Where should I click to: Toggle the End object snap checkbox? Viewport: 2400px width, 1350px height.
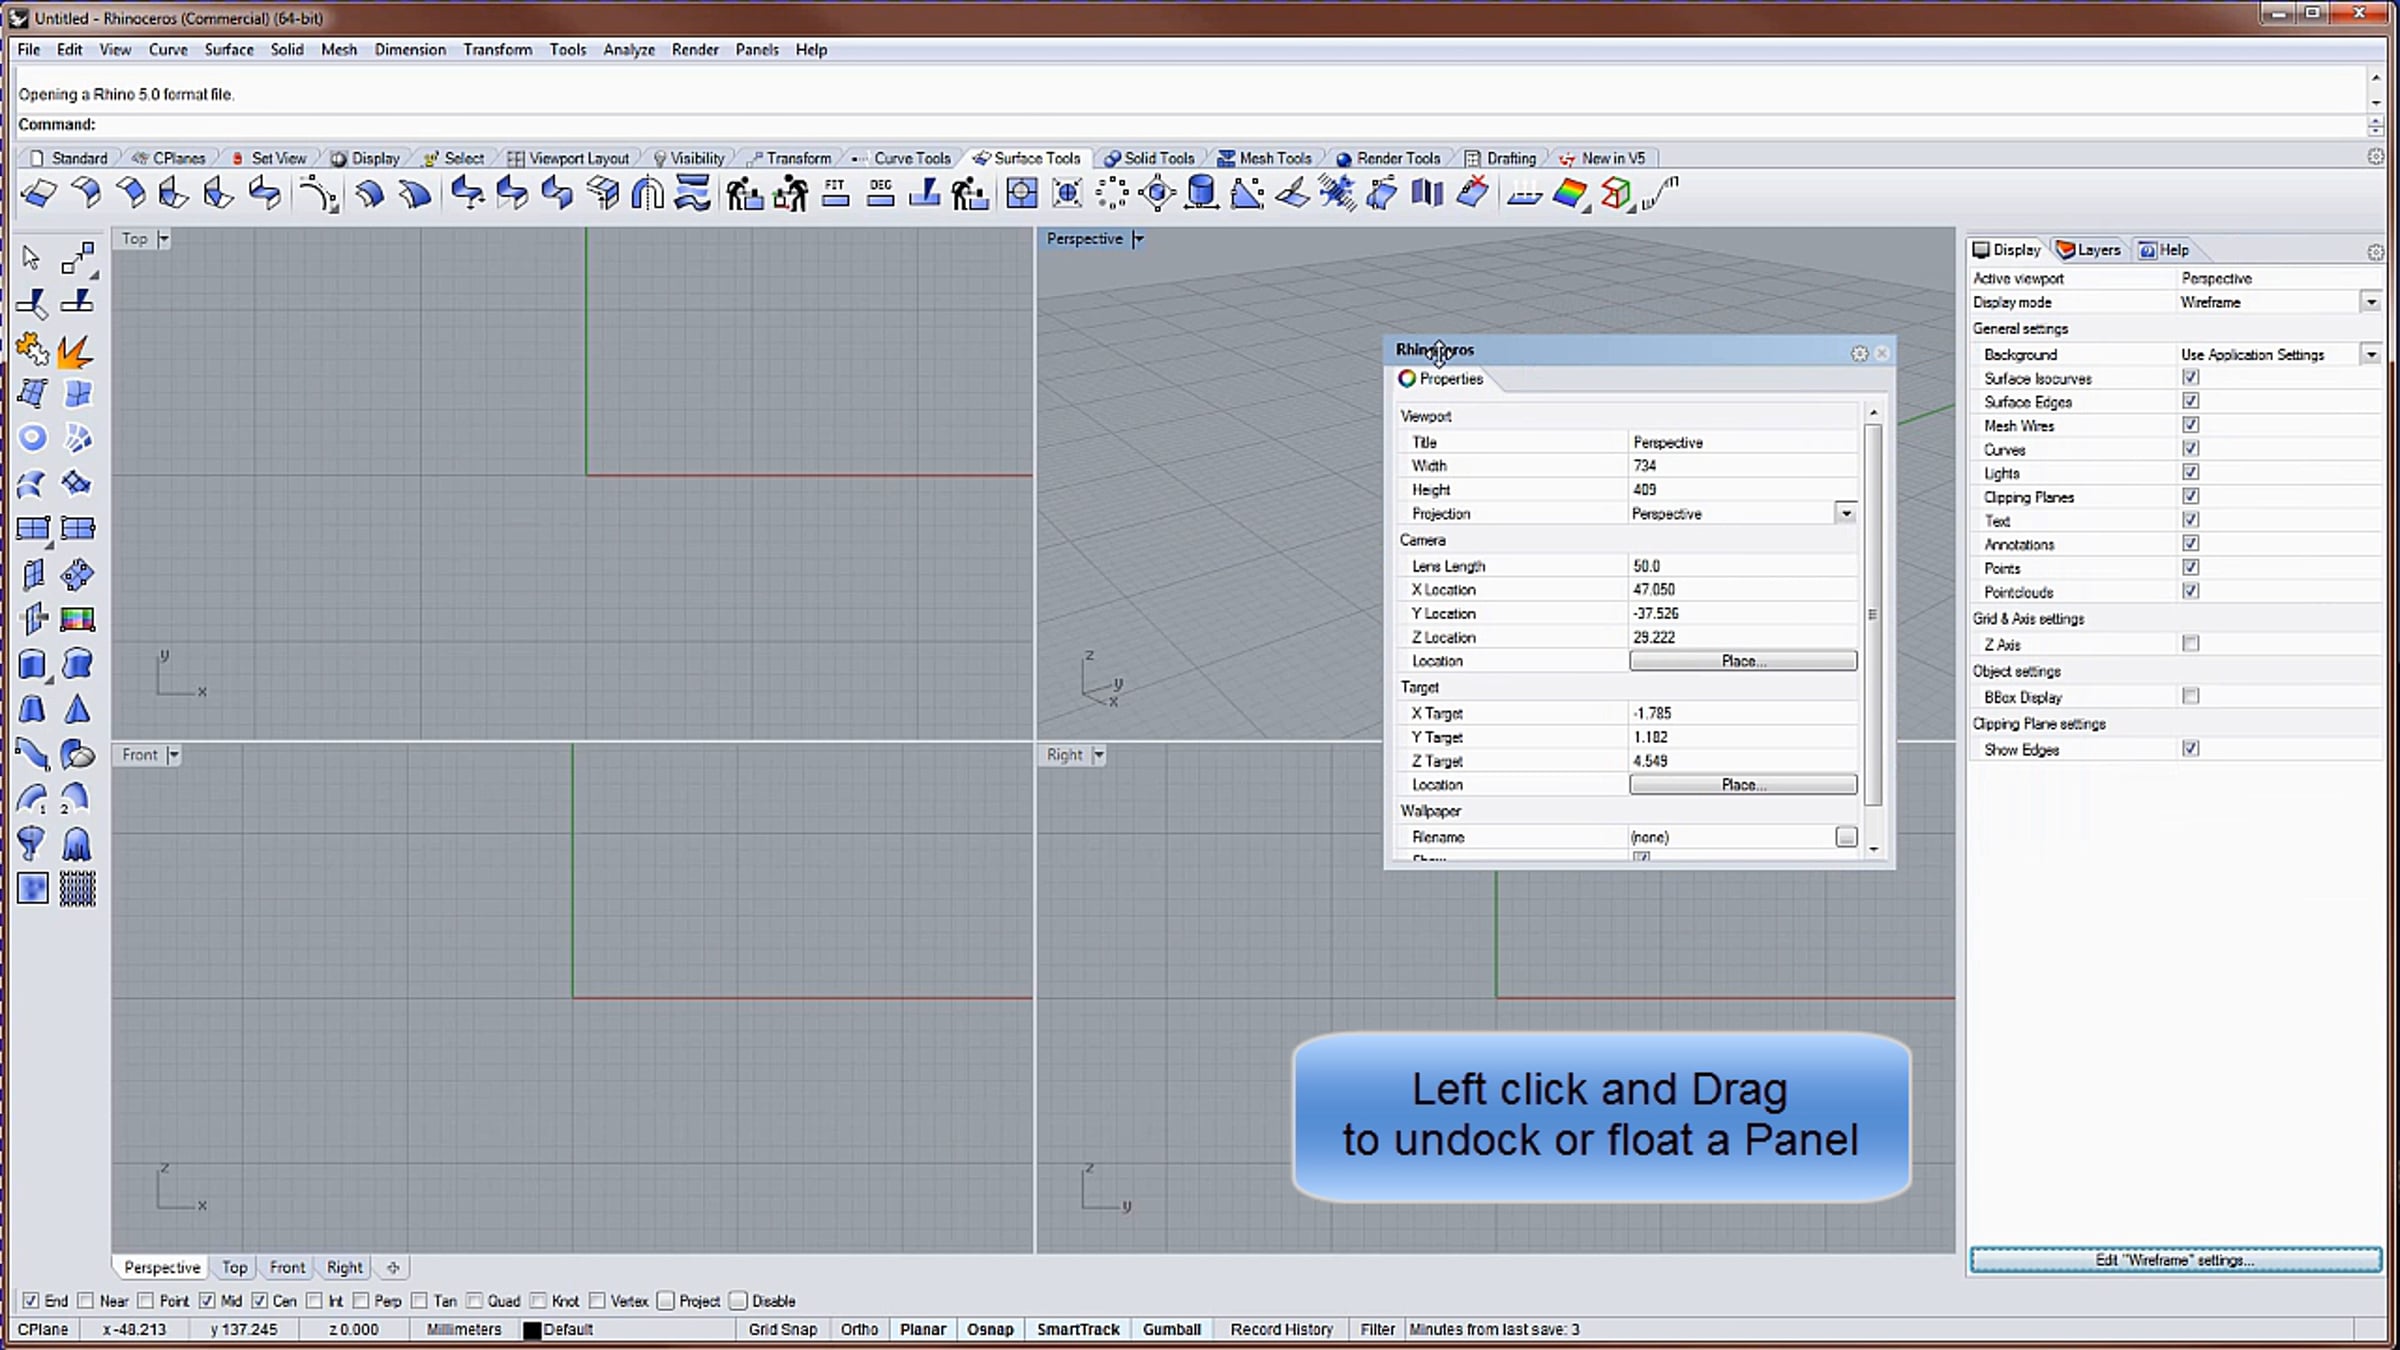31,1301
